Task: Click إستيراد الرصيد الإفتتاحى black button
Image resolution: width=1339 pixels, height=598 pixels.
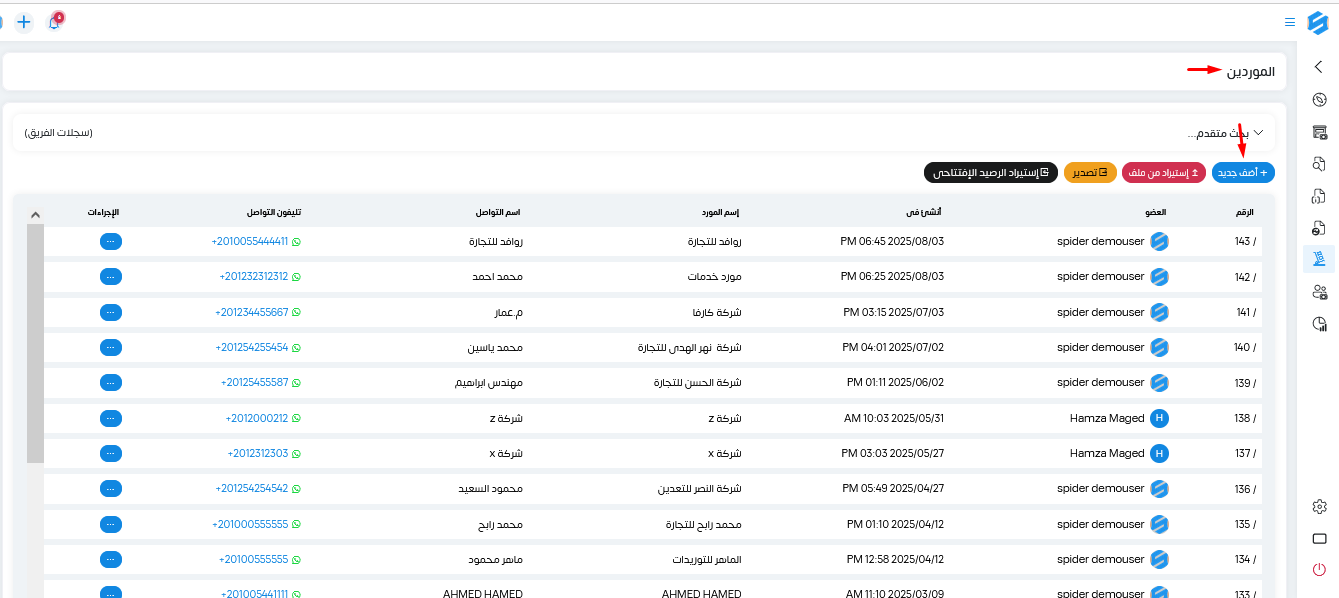Action: [990, 173]
